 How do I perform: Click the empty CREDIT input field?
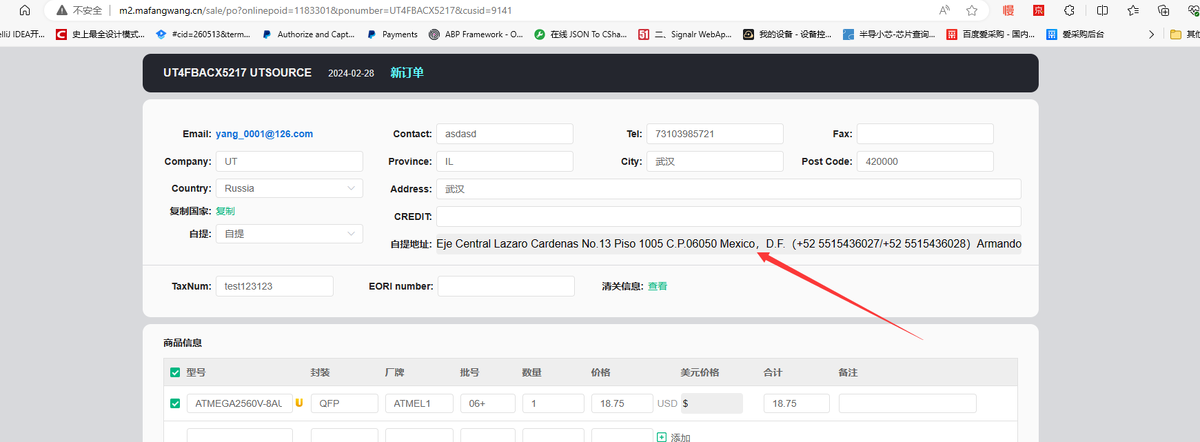point(728,216)
